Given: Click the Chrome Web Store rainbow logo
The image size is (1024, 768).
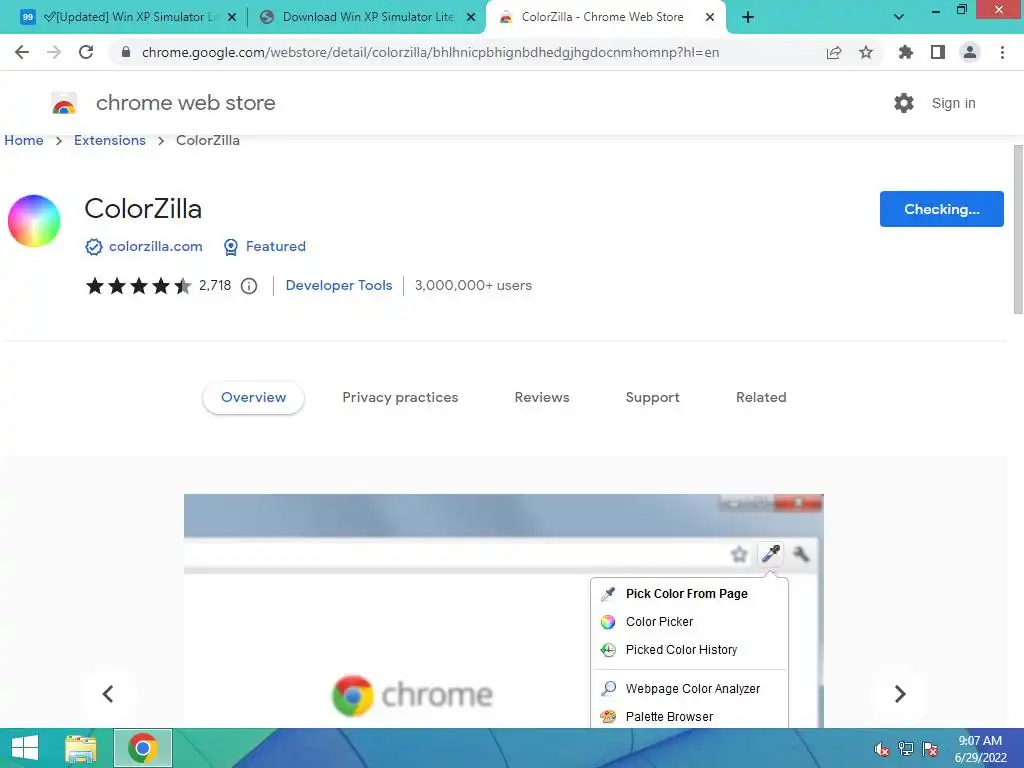Looking at the screenshot, I should point(64,103).
